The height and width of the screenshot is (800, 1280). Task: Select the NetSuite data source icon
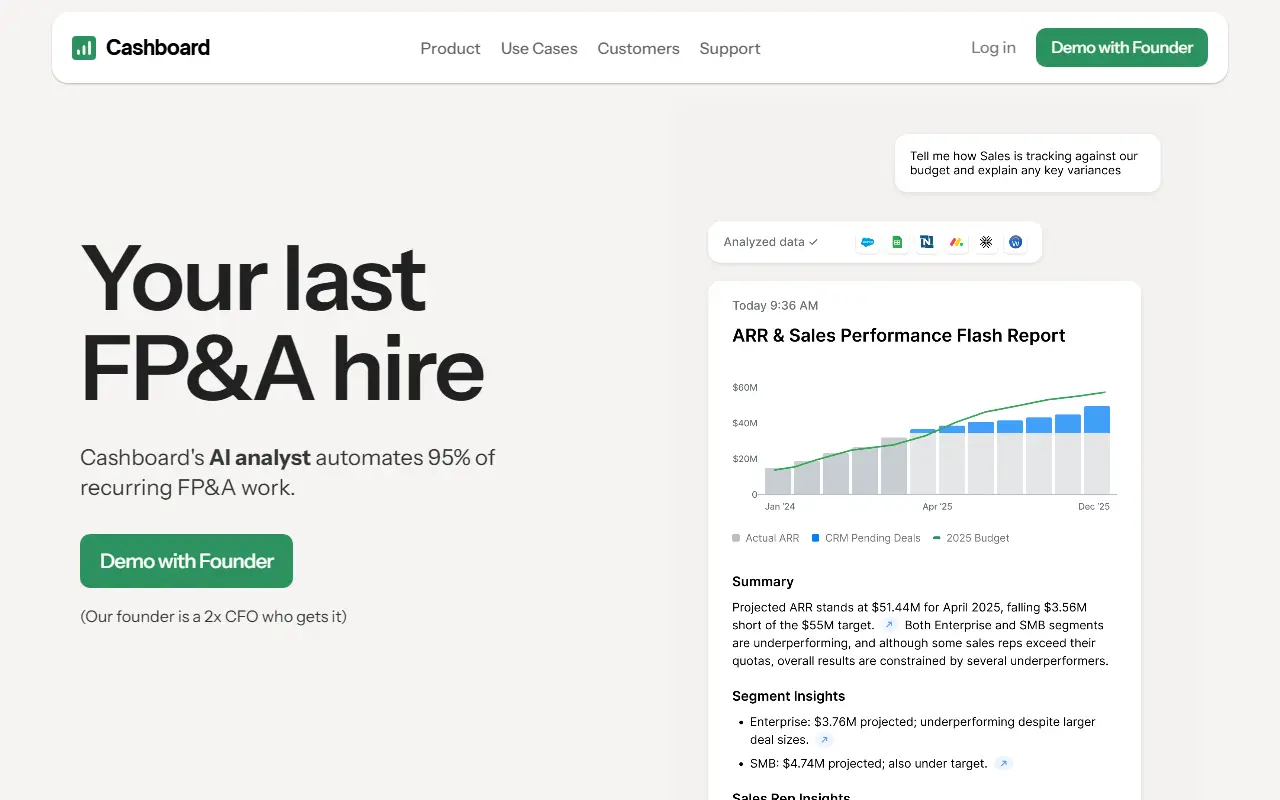tap(927, 242)
